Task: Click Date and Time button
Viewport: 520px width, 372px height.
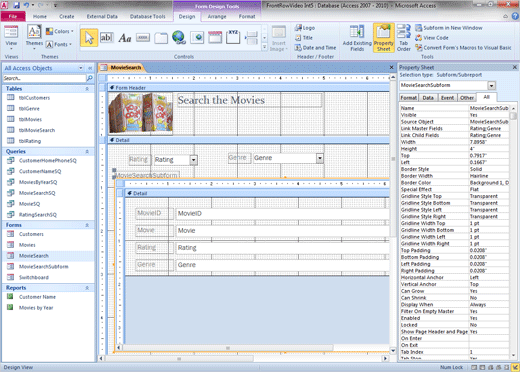Action: (315, 48)
